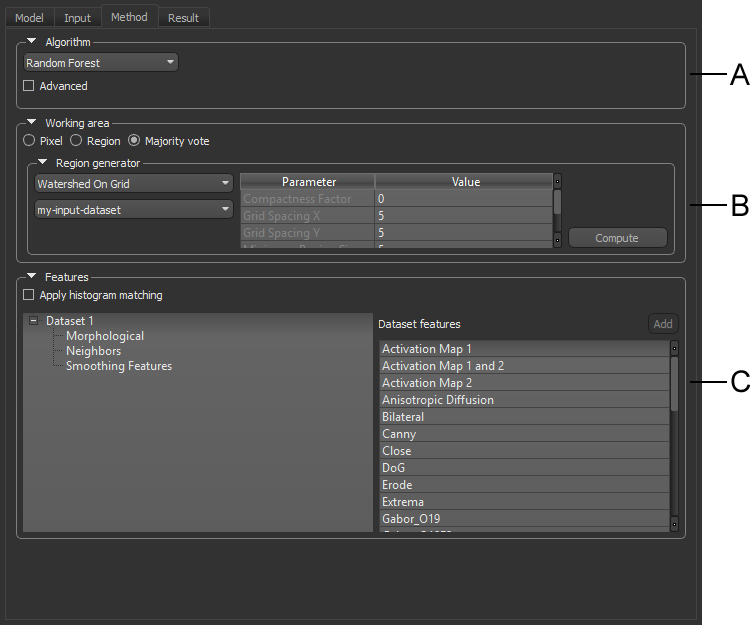Select Smoothing Features in the tree

(x=119, y=366)
